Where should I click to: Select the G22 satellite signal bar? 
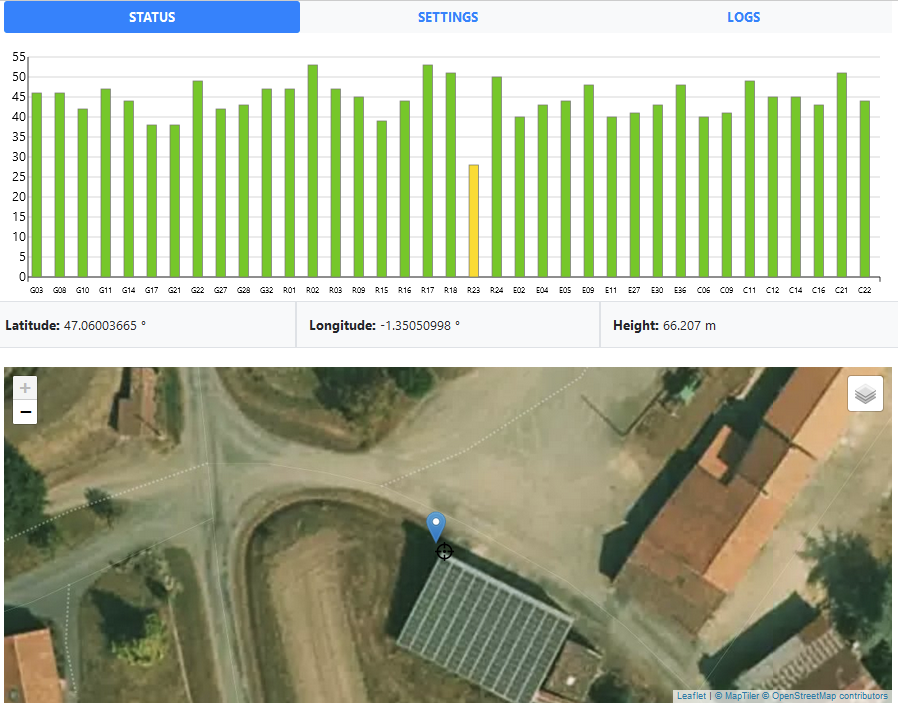point(198,179)
